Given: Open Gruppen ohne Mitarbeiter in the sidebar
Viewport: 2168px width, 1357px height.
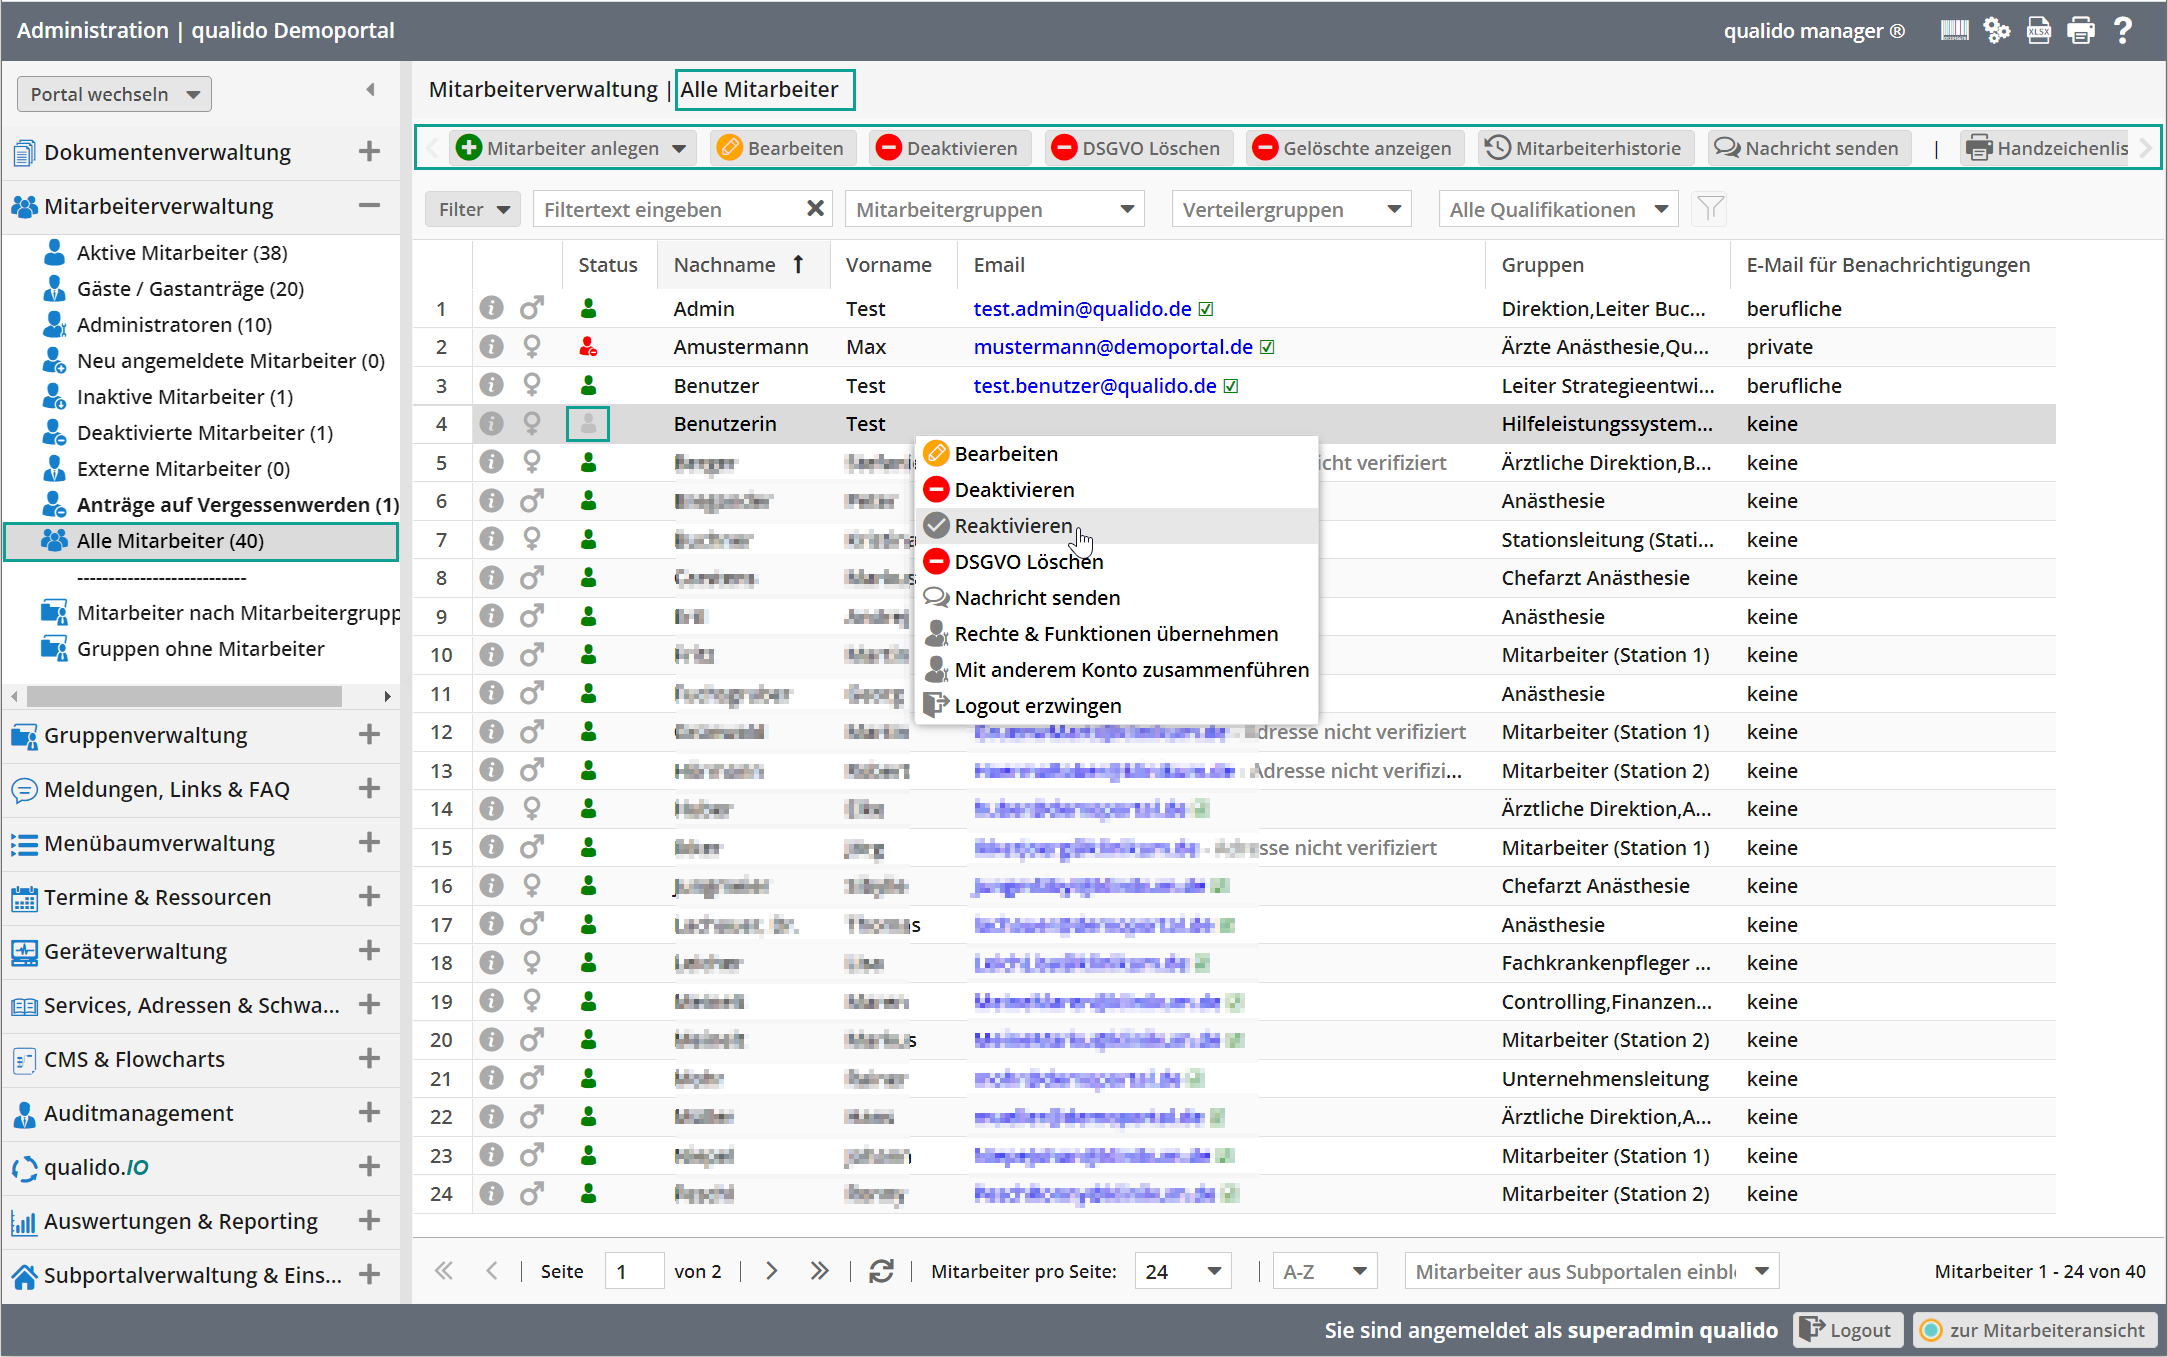Looking at the screenshot, I should click(200, 648).
